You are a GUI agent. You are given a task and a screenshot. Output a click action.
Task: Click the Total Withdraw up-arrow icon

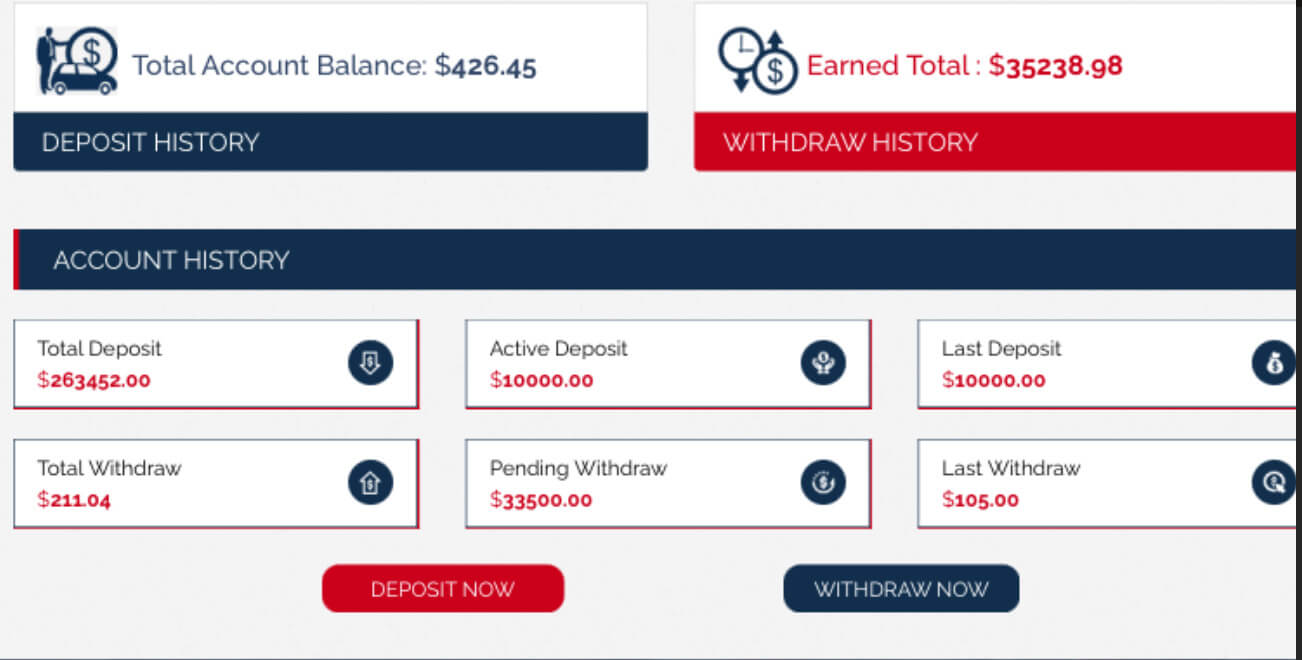(x=370, y=483)
